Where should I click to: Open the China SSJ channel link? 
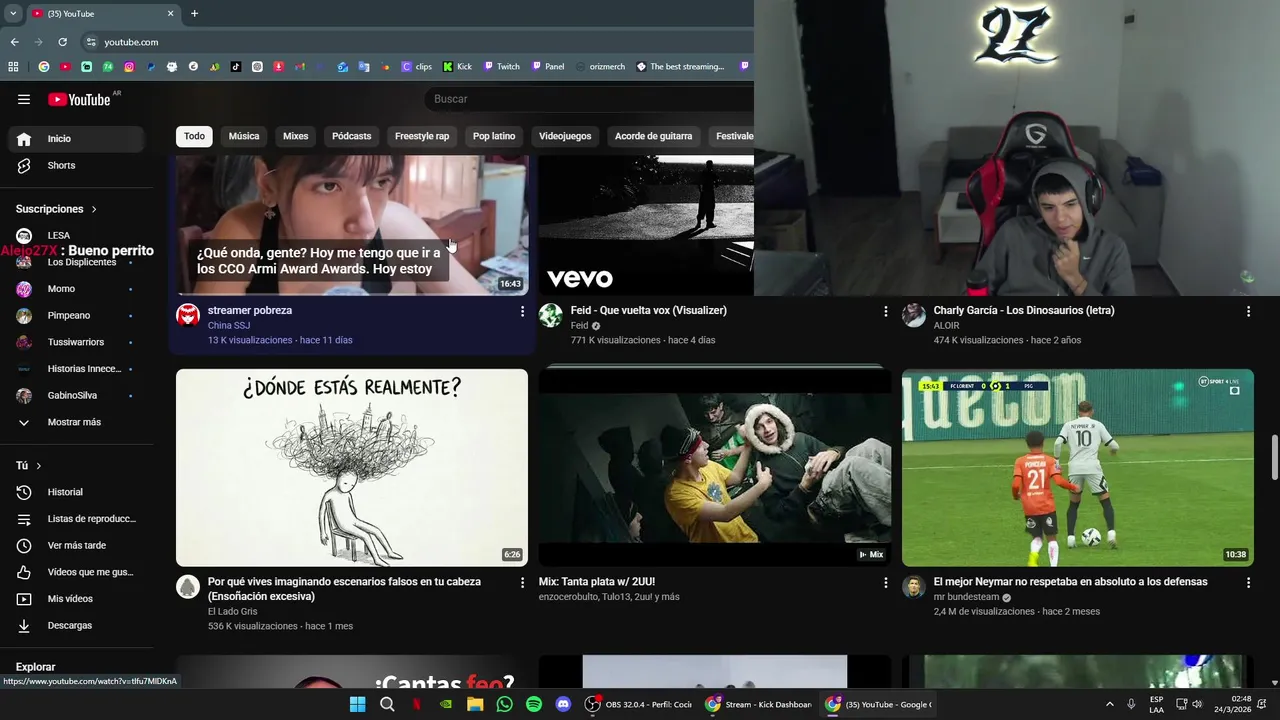229,325
